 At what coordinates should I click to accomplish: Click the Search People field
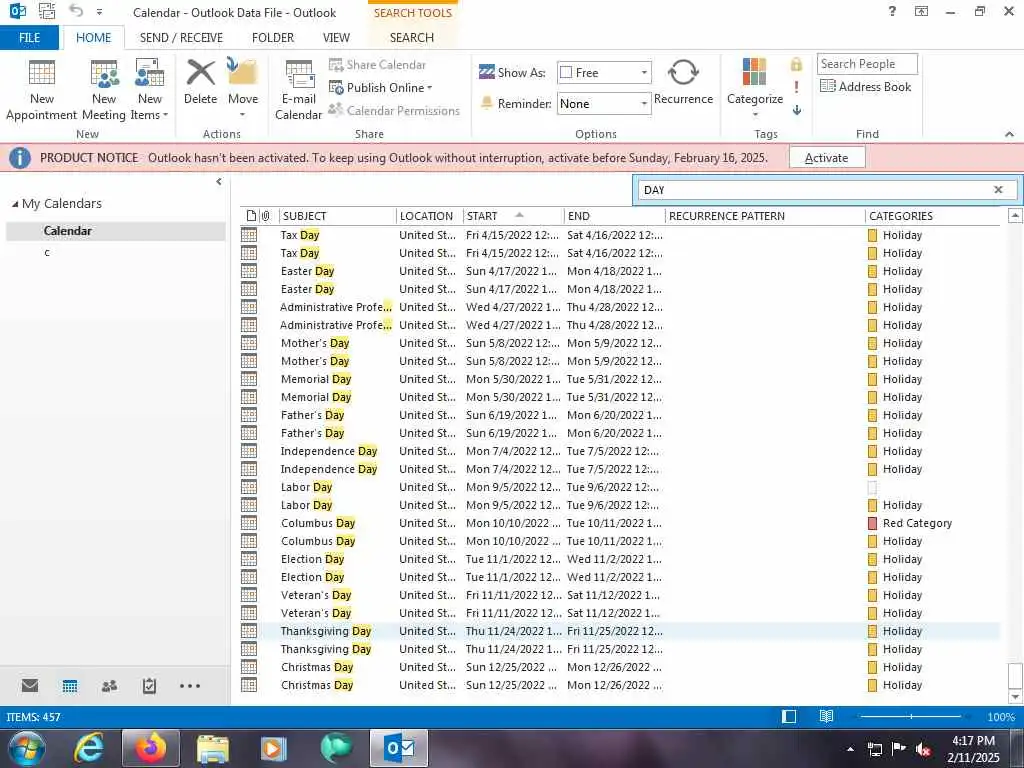point(867,64)
